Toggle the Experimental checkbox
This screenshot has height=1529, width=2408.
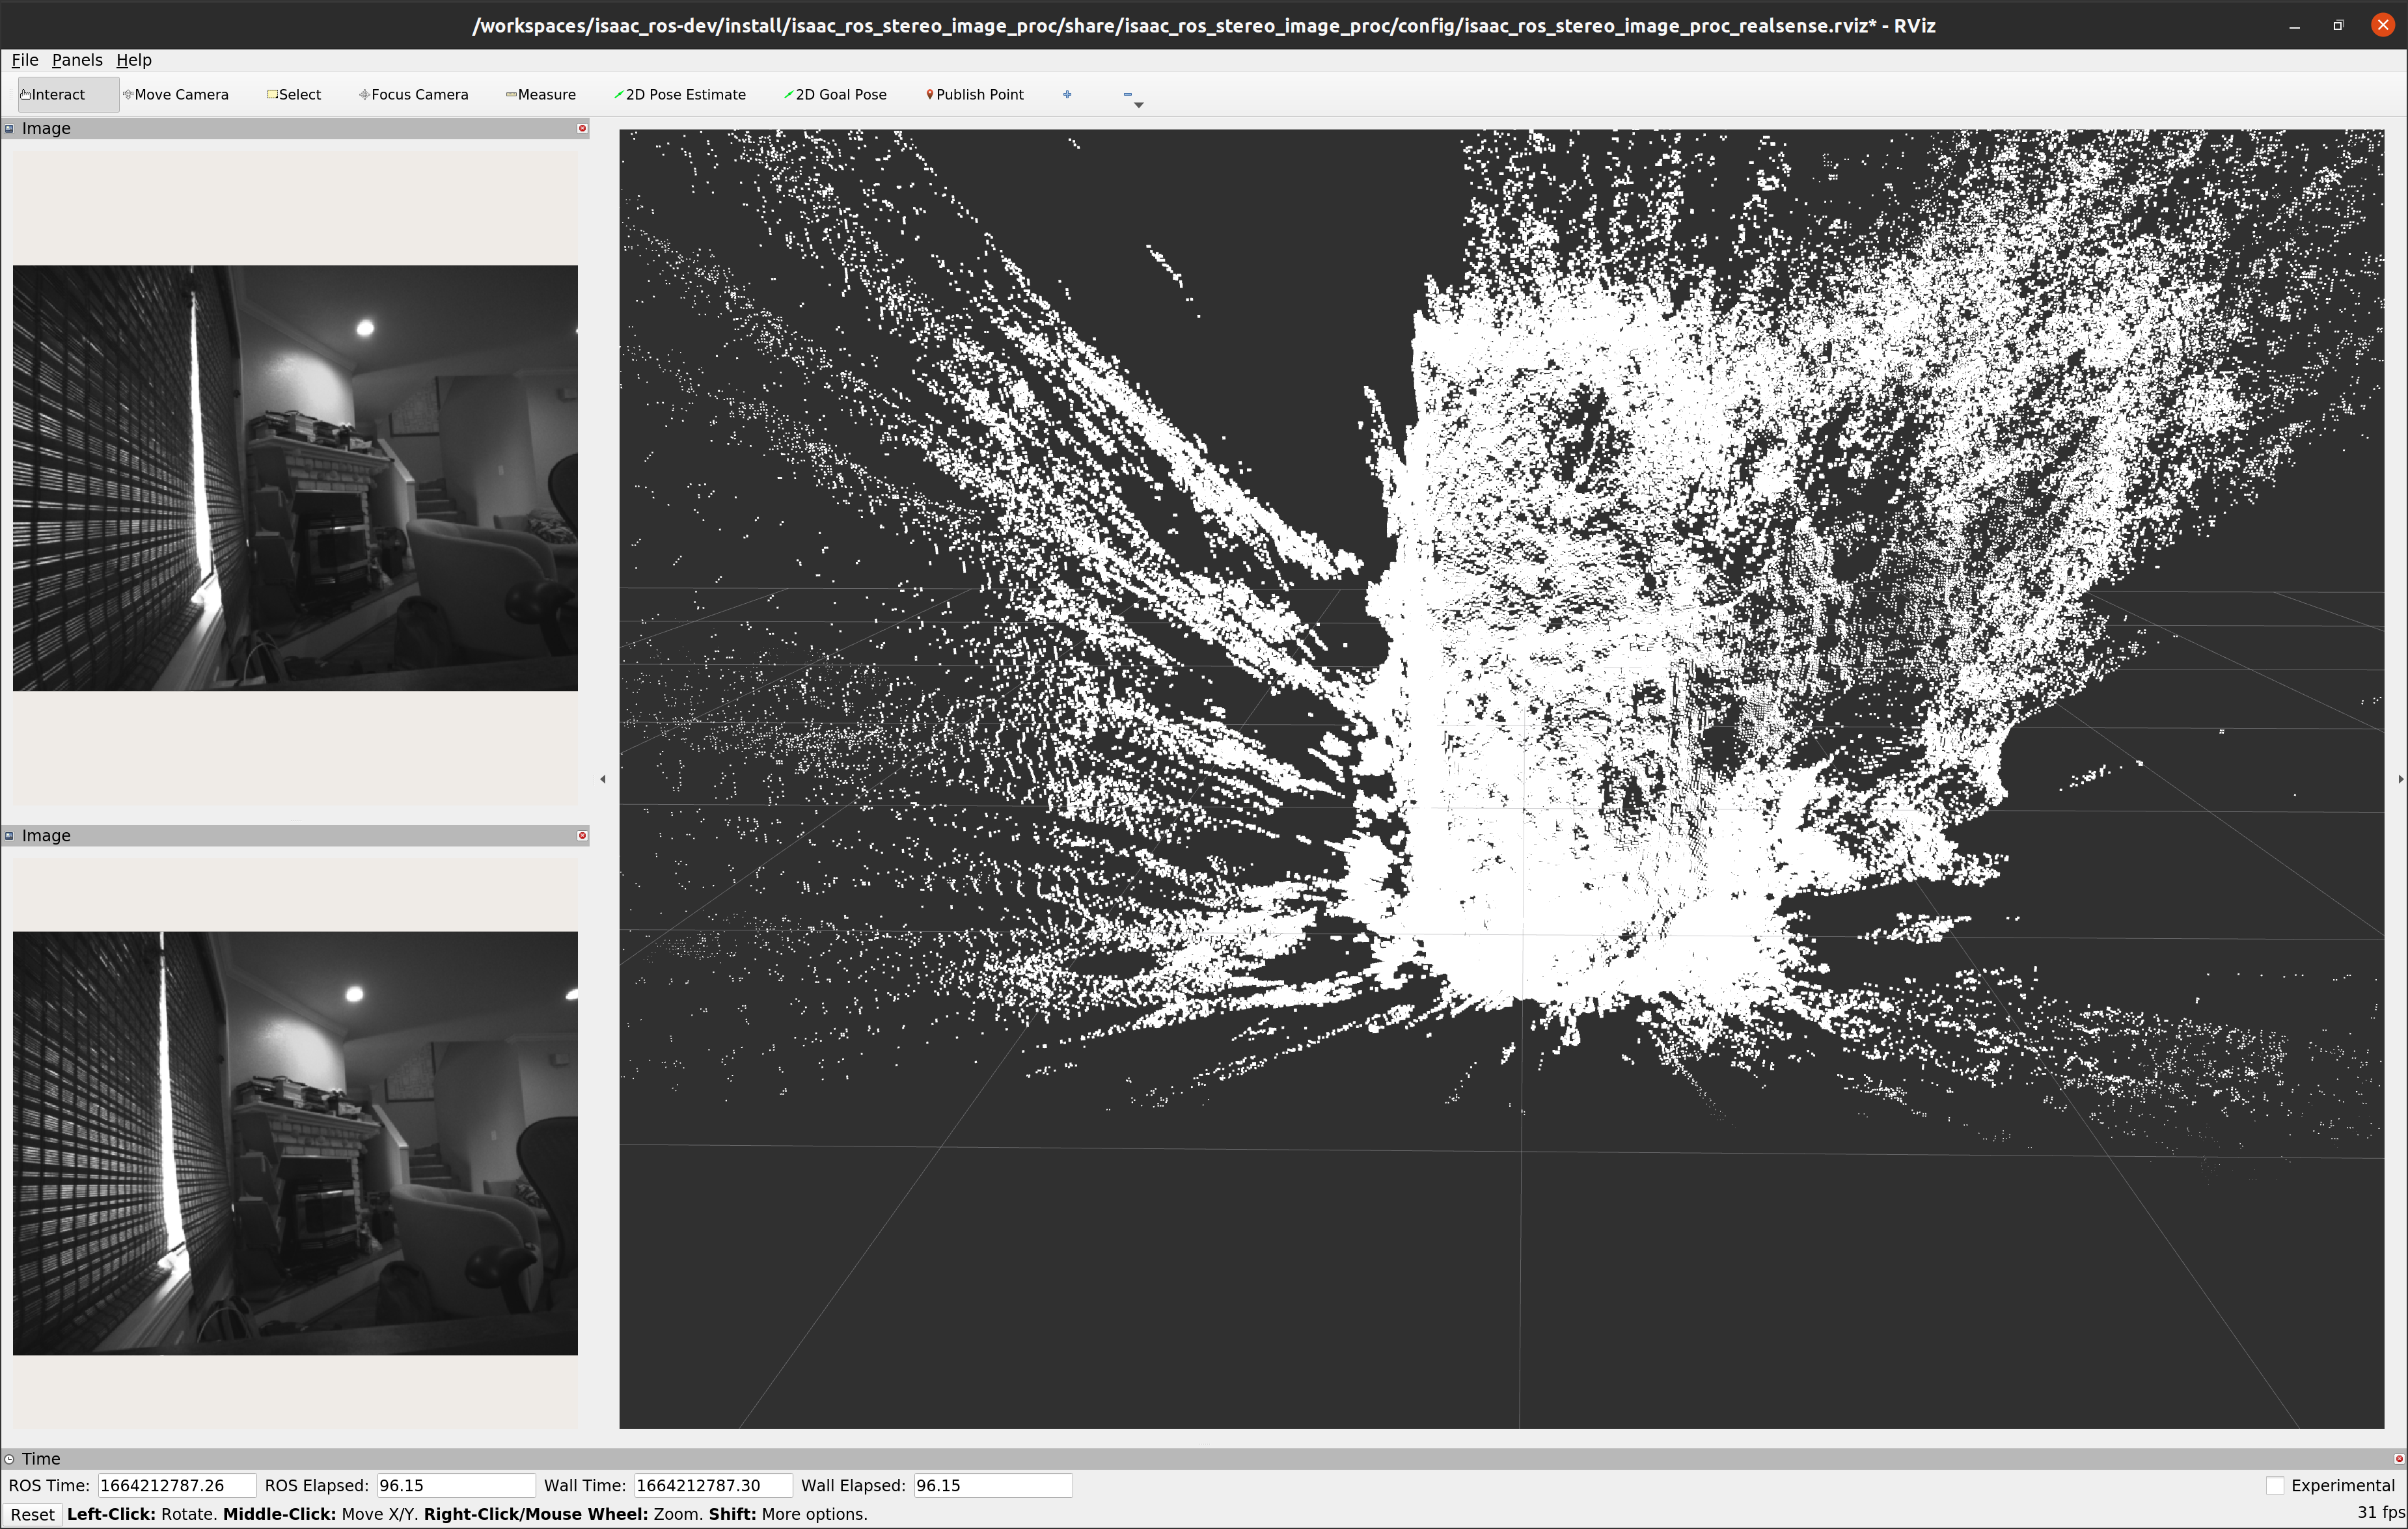tap(2275, 1485)
